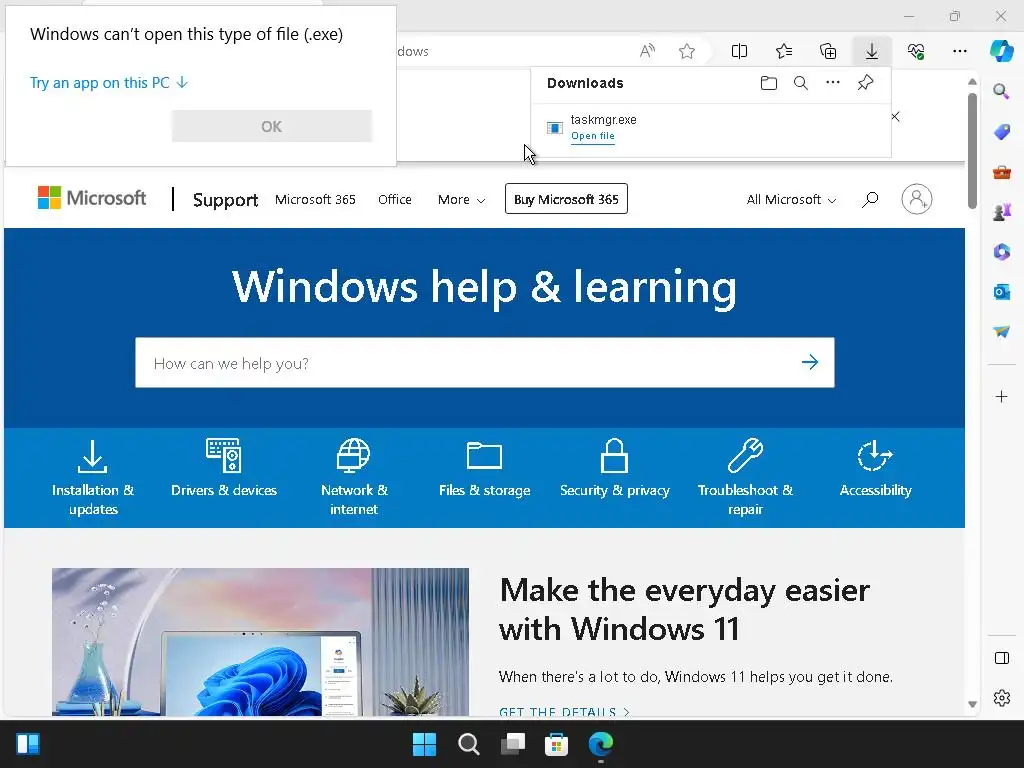Click scrollbar up arrow
Viewport: 1024px width, 768px height.
pos(972,82)
